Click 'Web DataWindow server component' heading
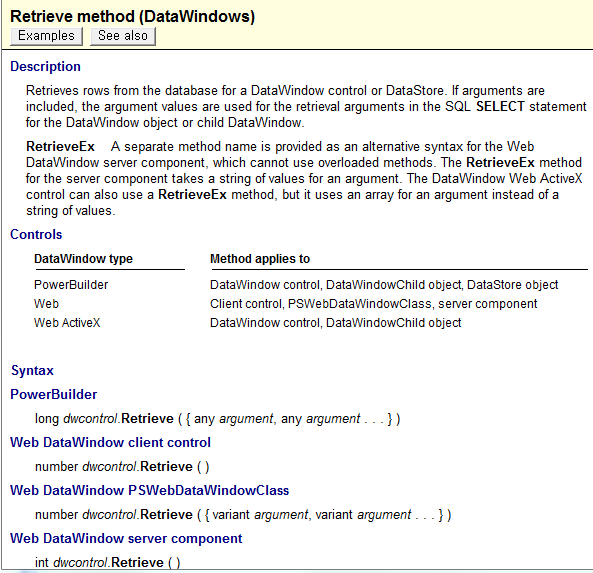The image size is (593, 573). (x=126, y=538)
